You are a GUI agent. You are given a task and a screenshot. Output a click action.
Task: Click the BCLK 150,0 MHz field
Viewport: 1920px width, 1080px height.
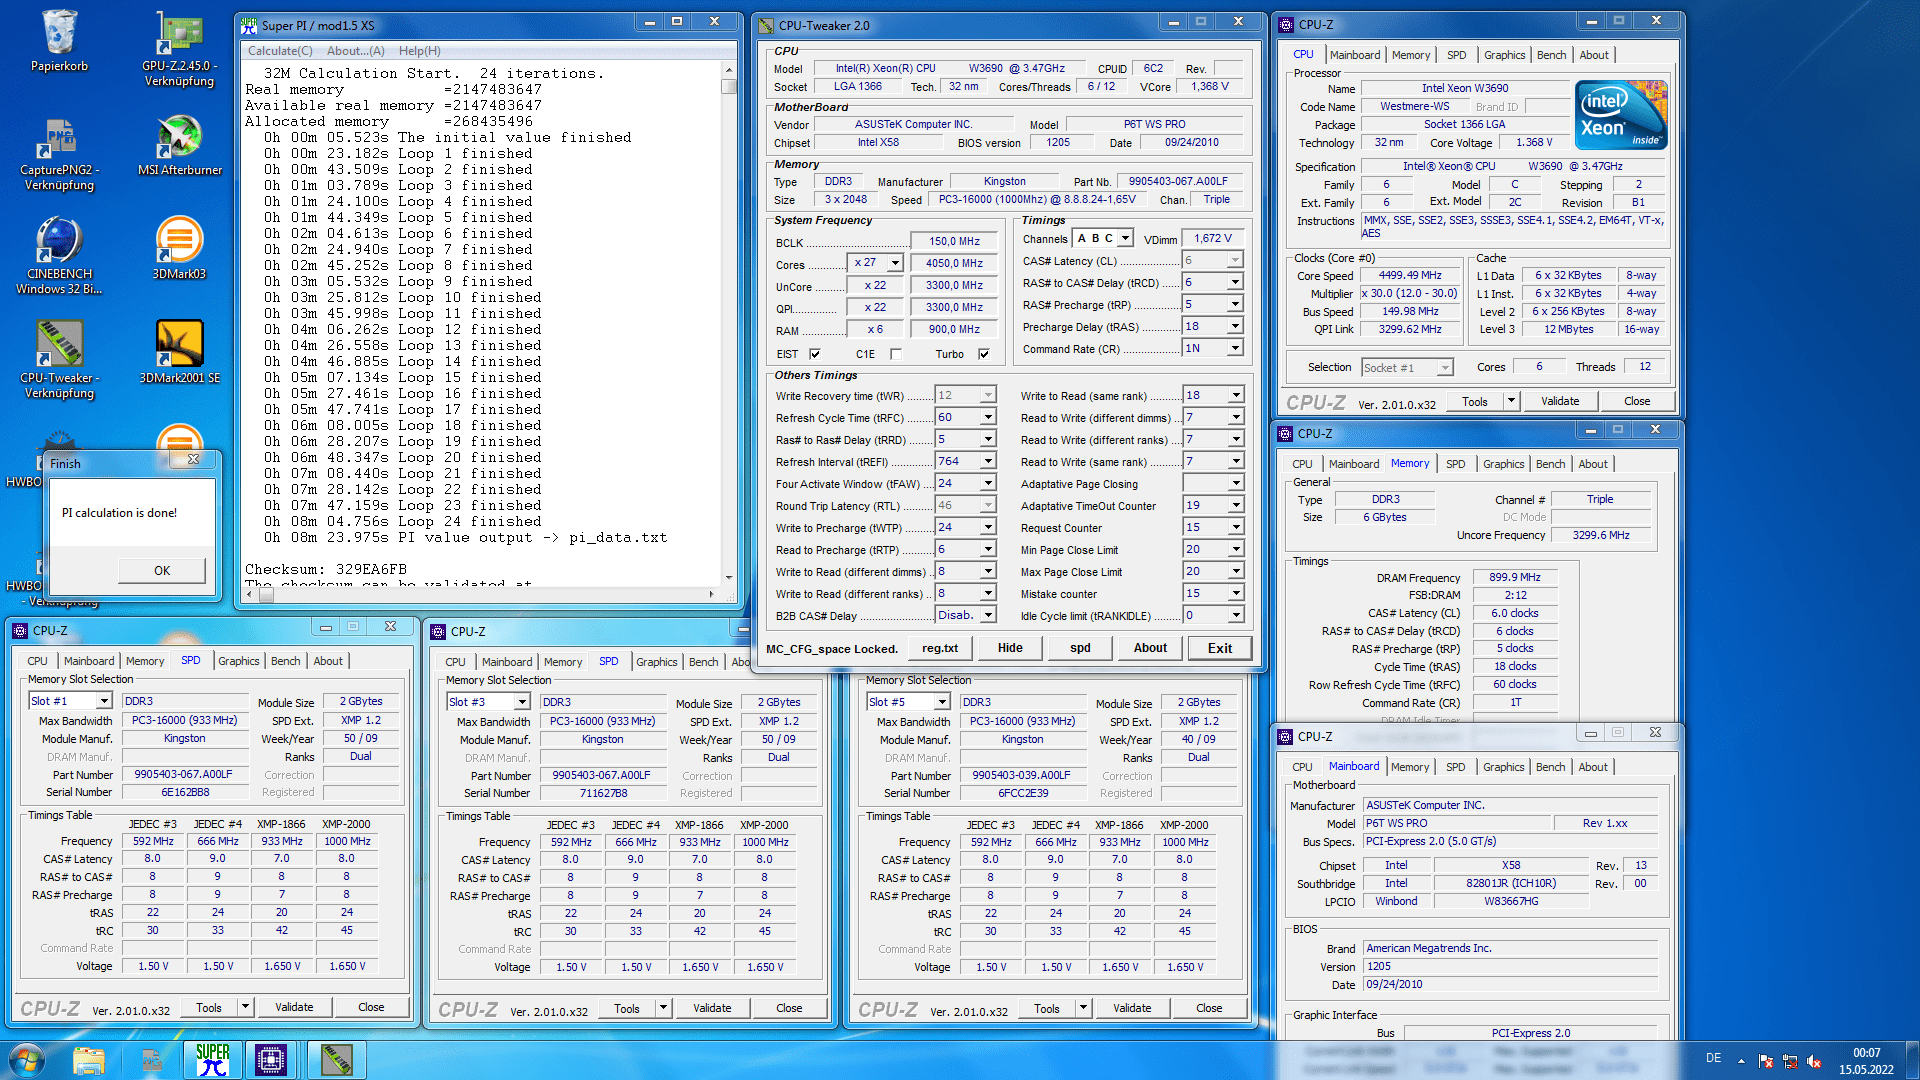[954, 241]
